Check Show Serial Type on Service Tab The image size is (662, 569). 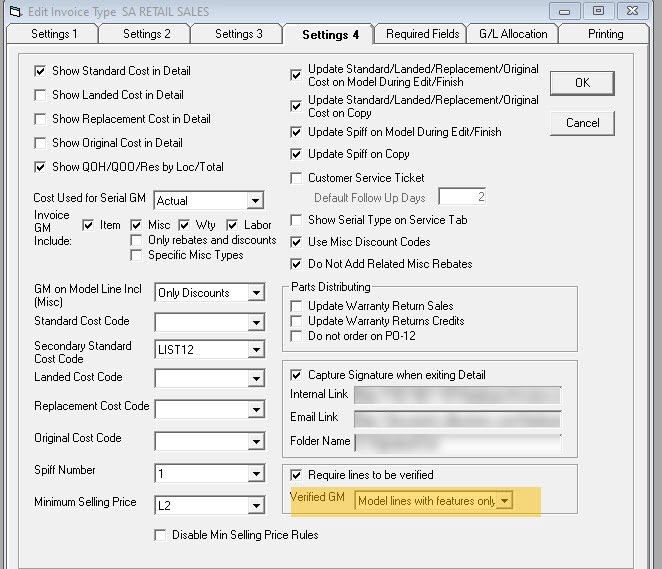click(296, 220)
